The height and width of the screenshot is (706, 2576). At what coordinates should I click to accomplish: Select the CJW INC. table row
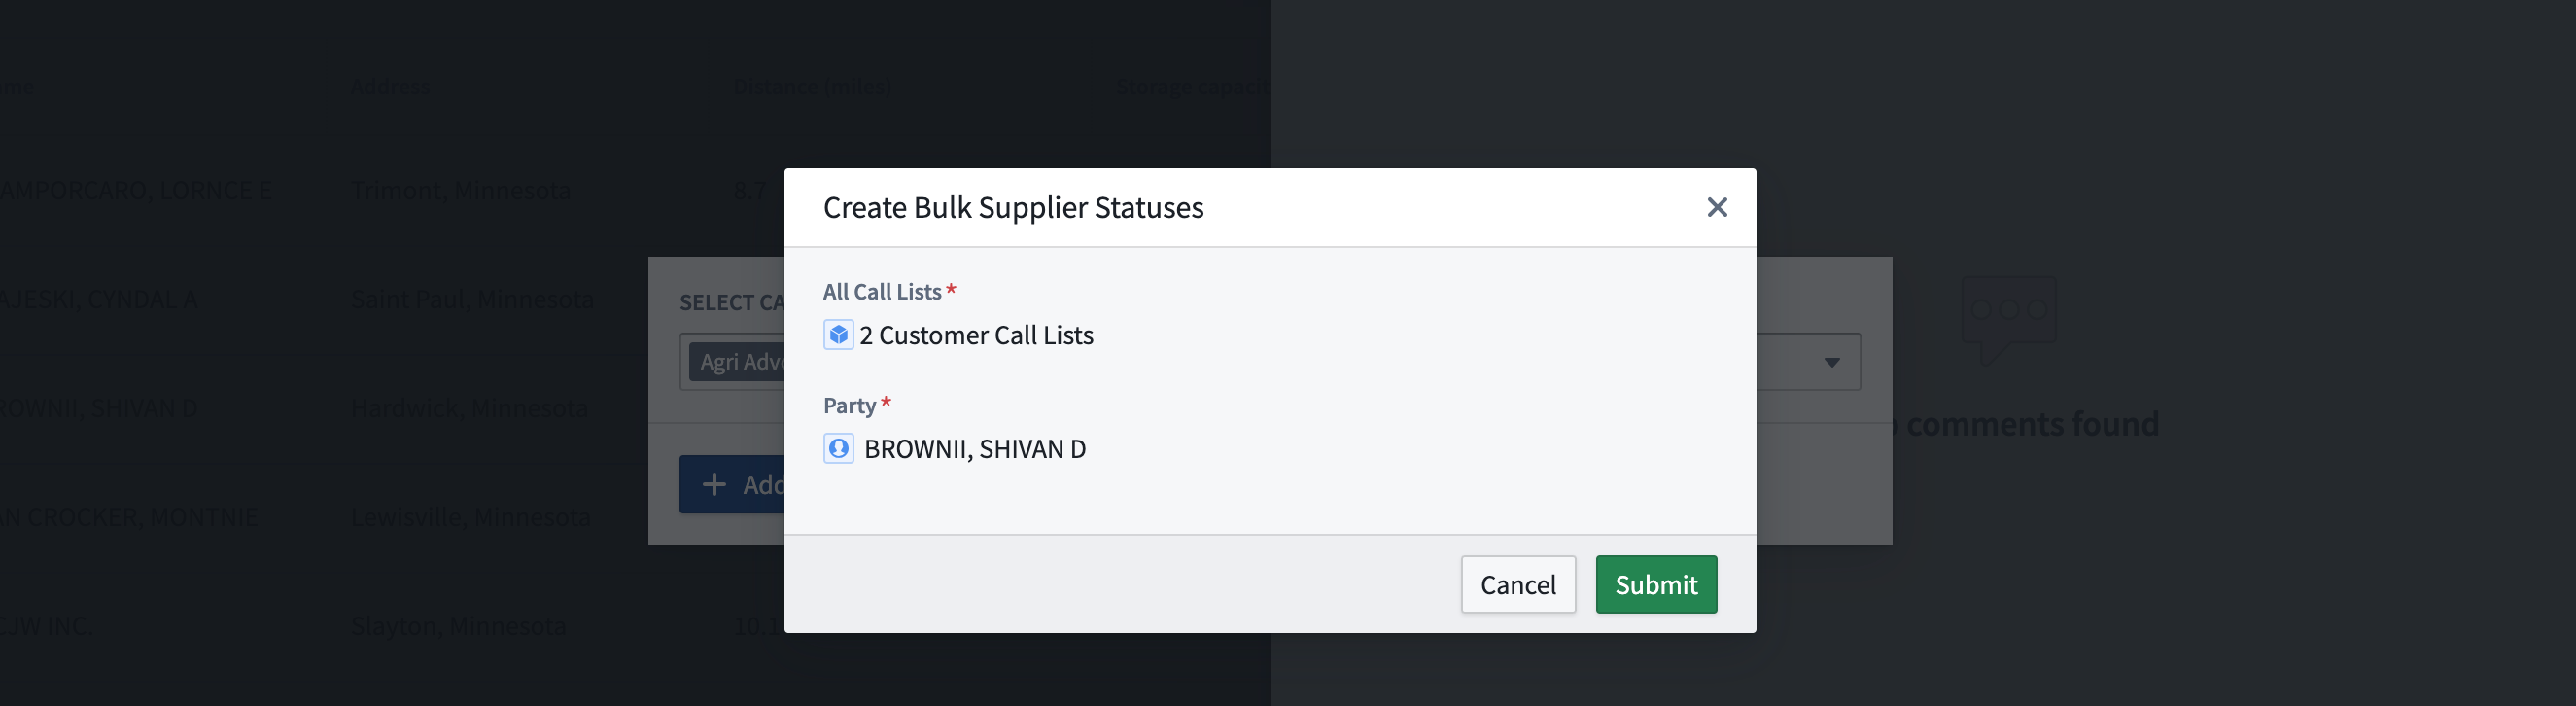pyautogui.click(x=46, y=626)
